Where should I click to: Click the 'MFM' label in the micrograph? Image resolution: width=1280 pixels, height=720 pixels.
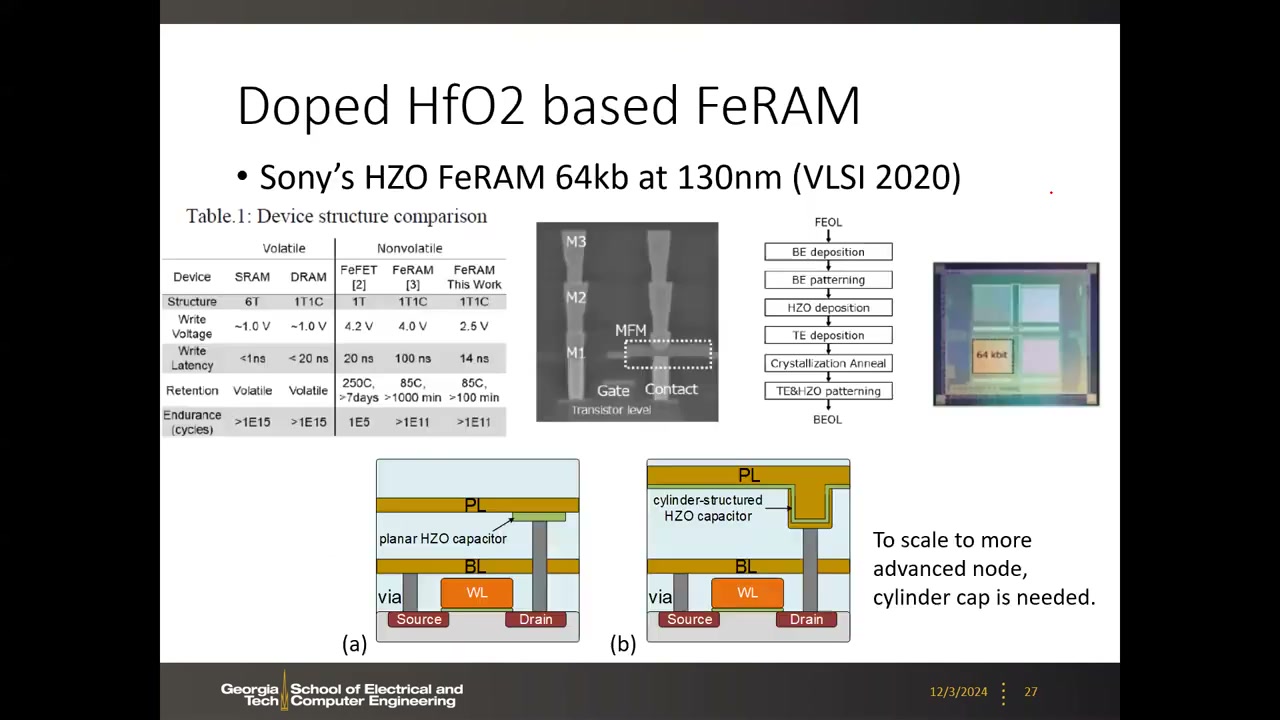631,330
